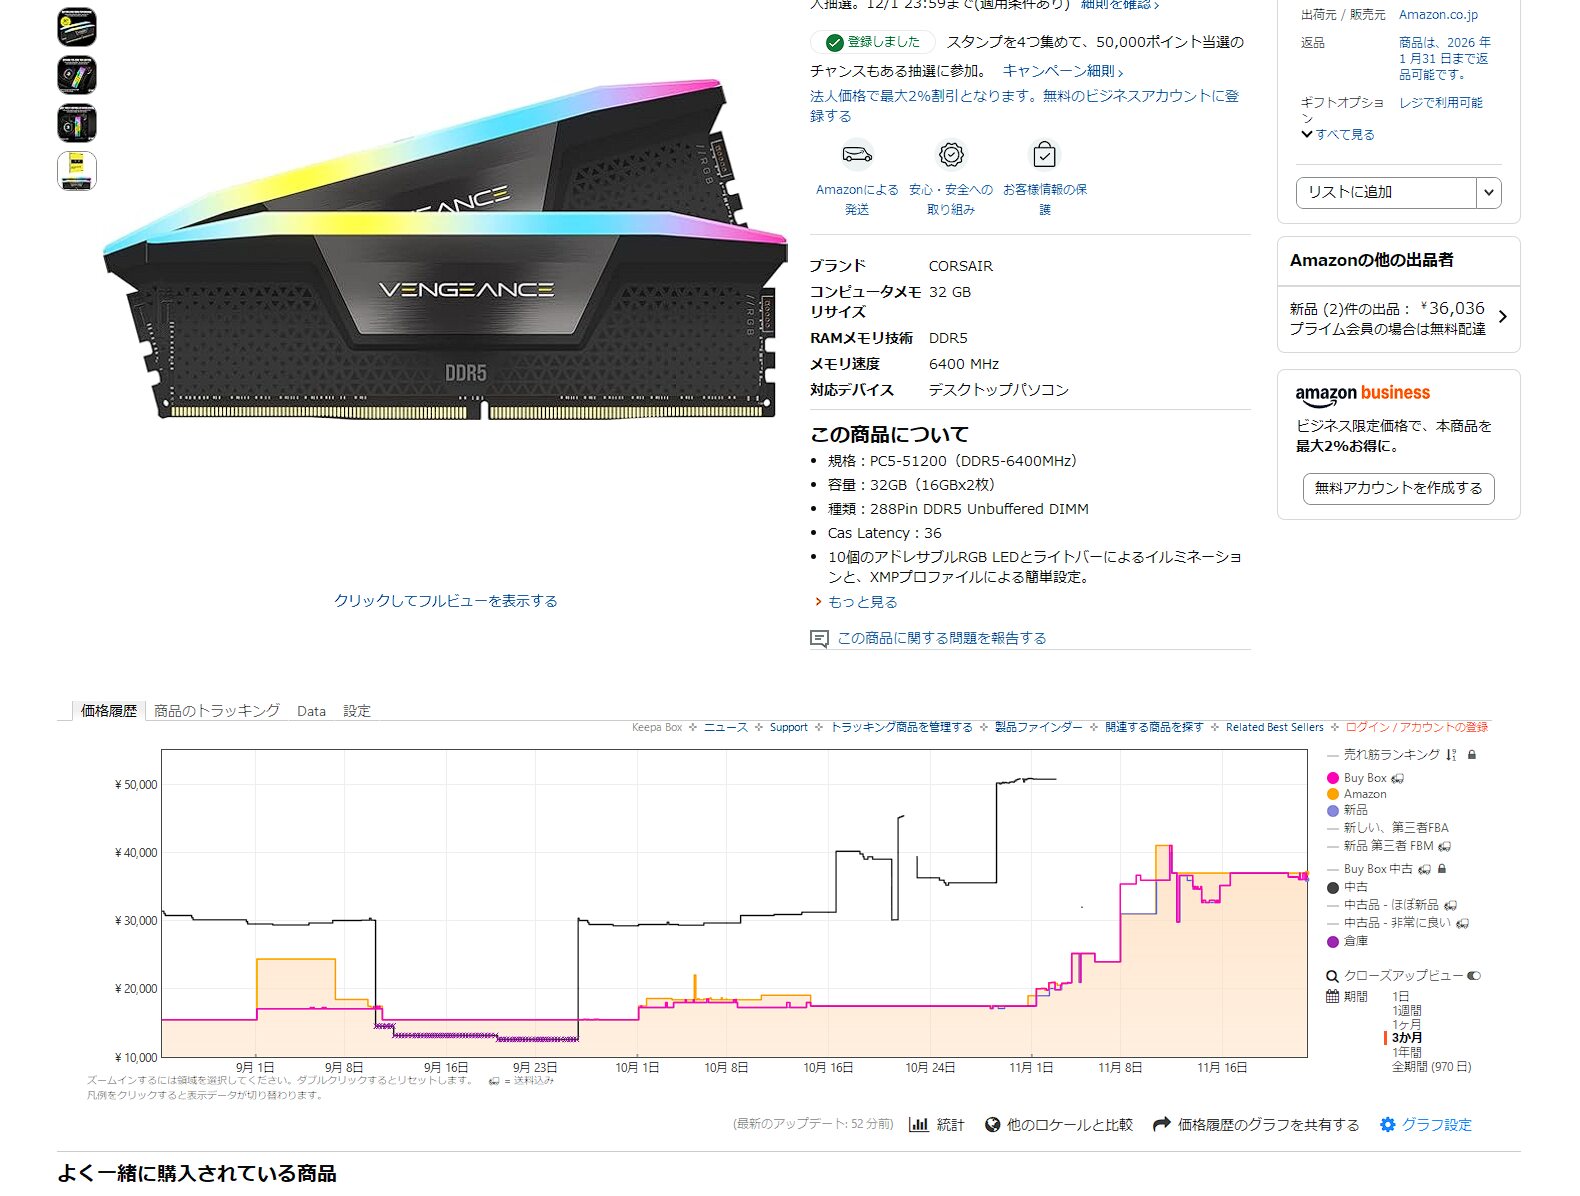Viewport: 1580px width, 1196px height.
Task: Click the リストに追加 button
Action: (1386, 192)
